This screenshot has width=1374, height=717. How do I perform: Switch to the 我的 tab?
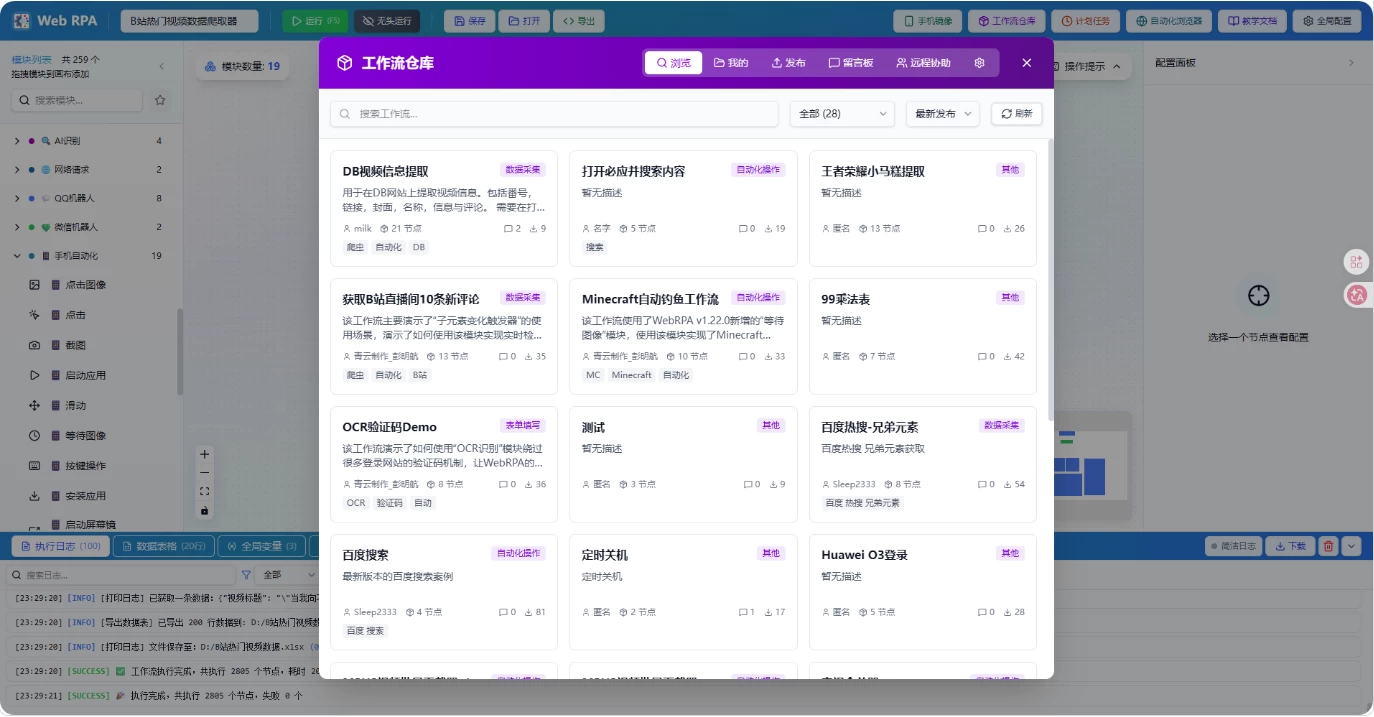coord(731,63)
